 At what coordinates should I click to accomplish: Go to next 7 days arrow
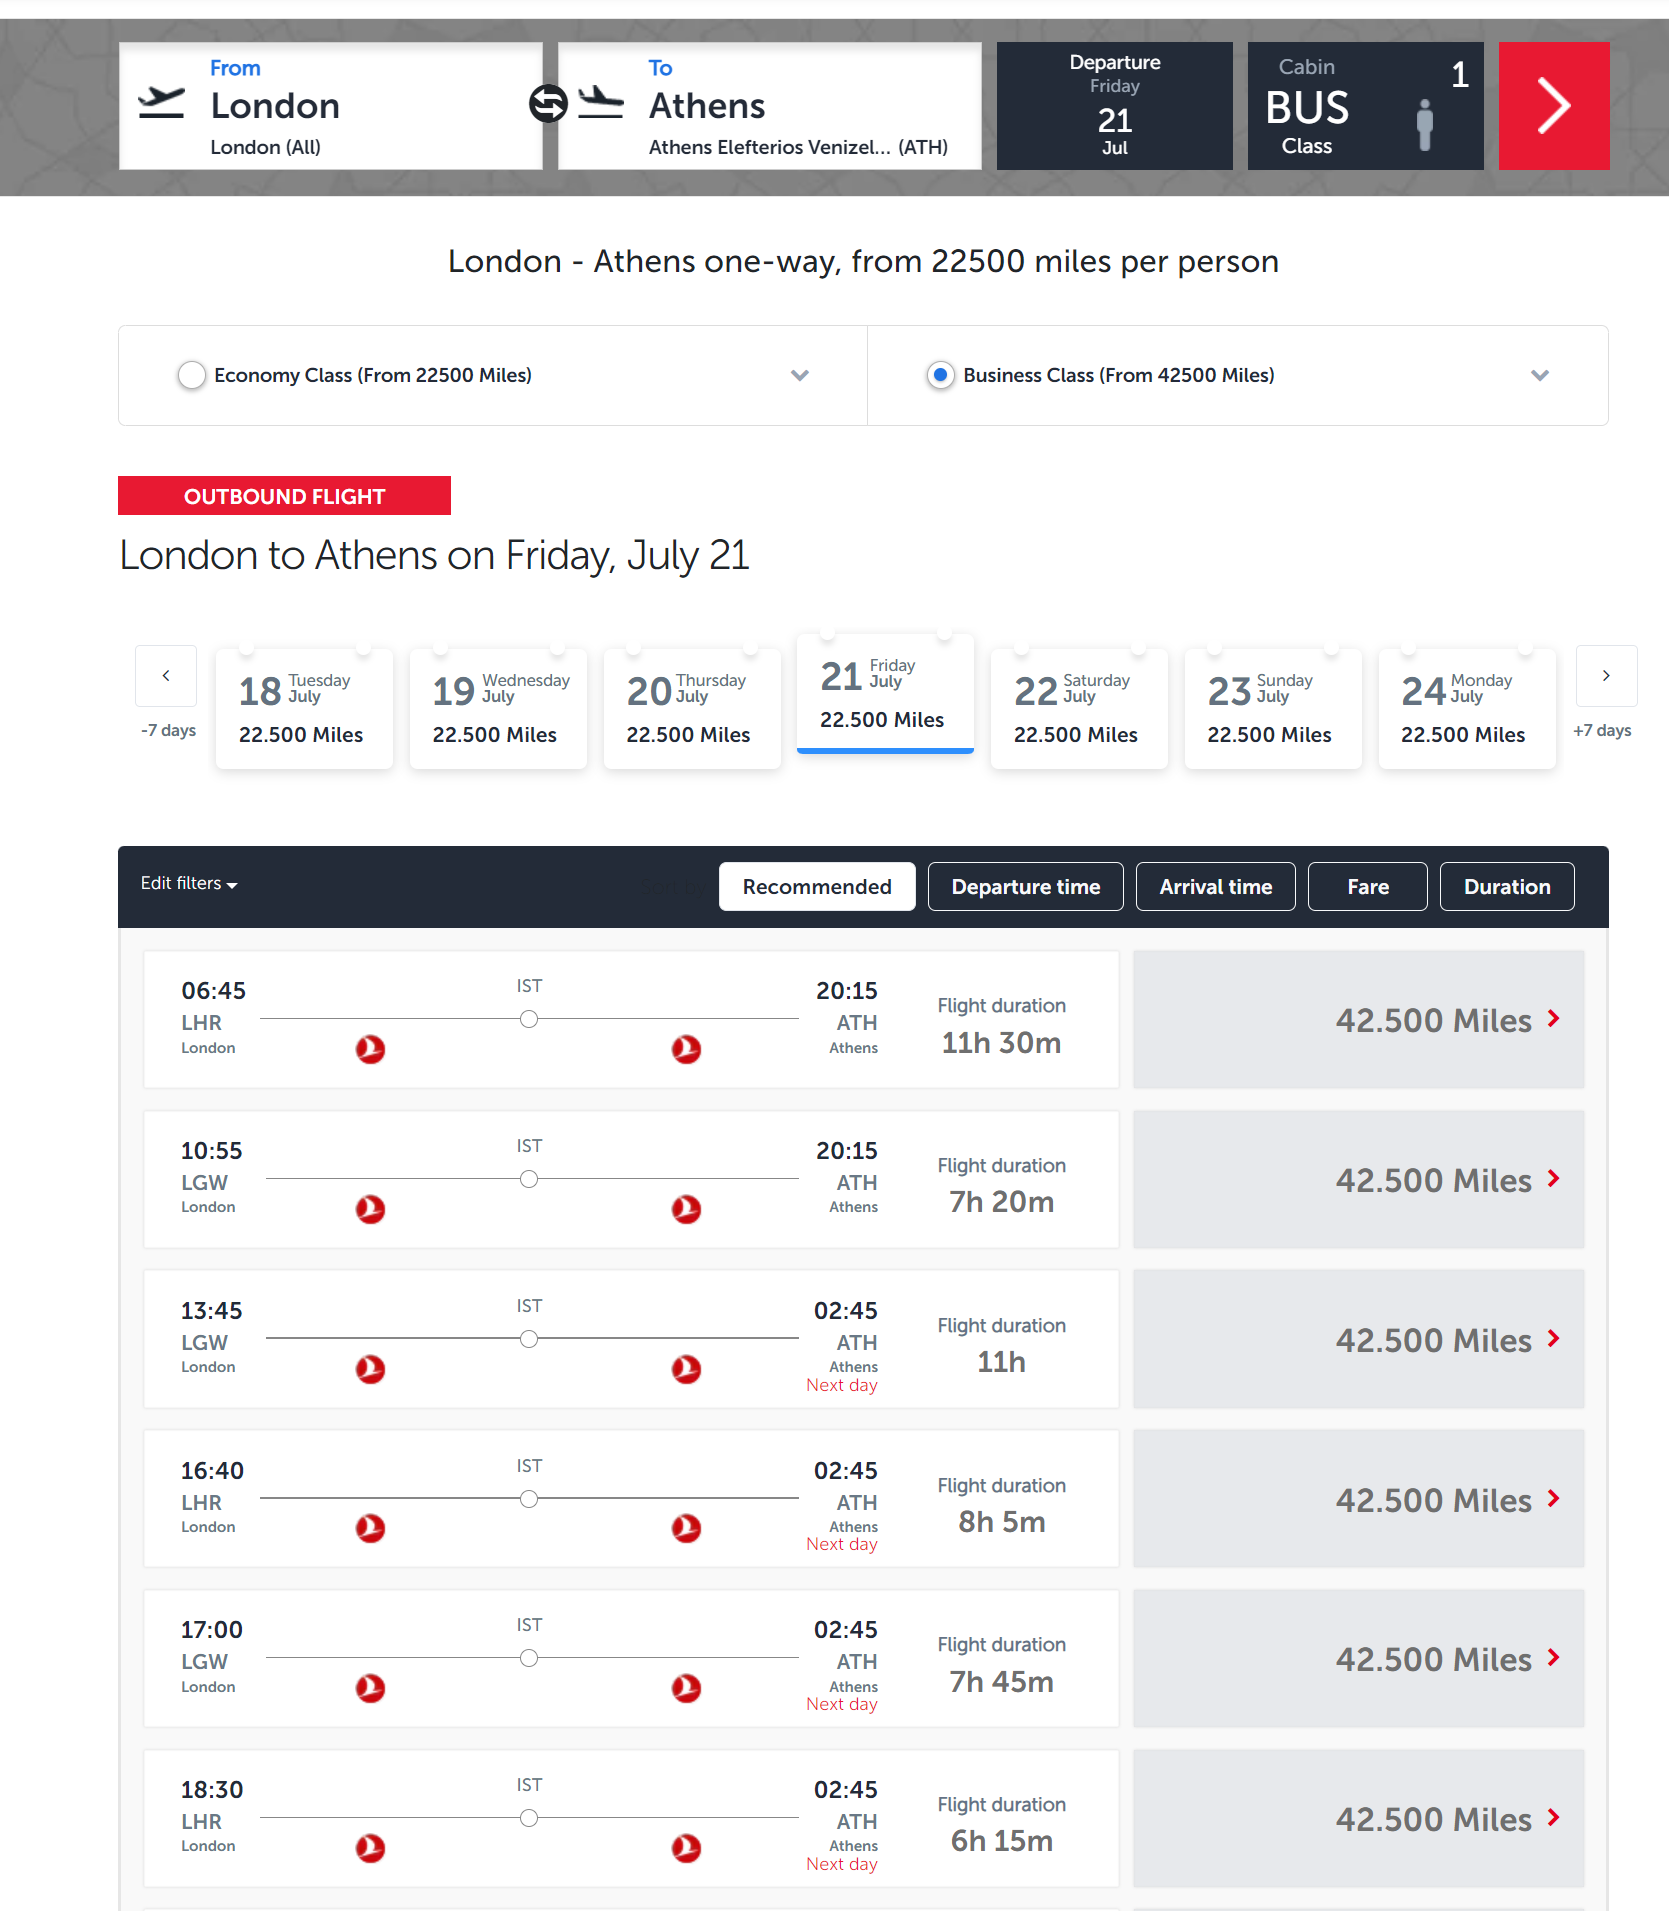tap(1605, 676)
